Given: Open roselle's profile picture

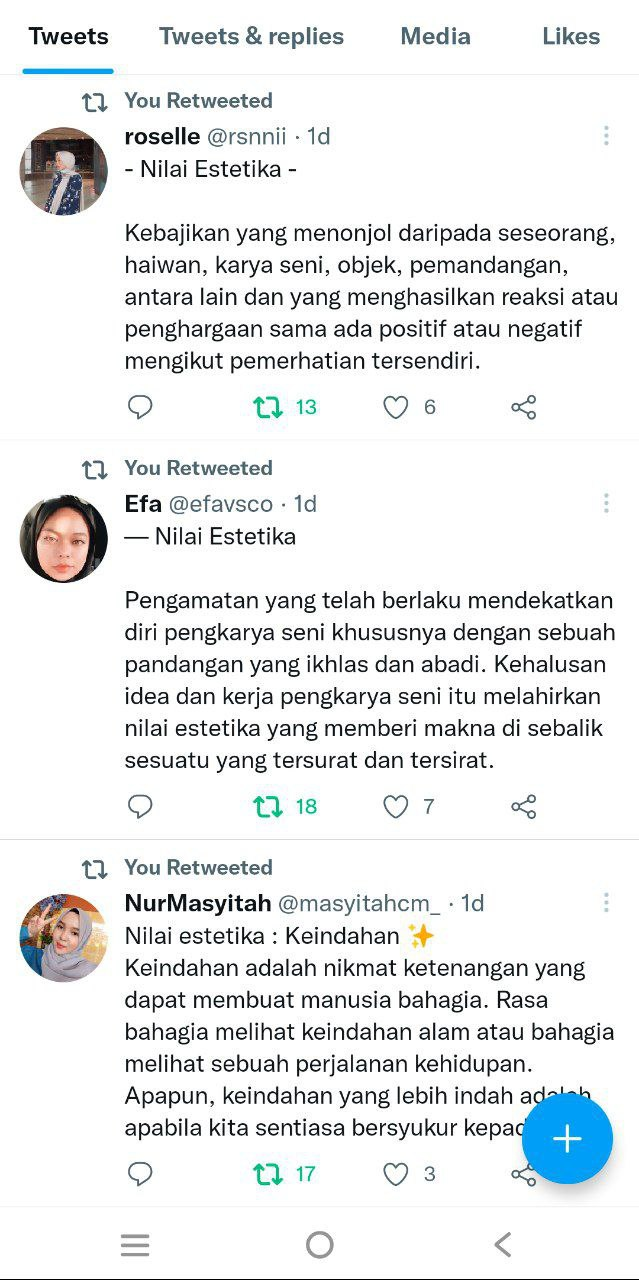Looking at the screenshot, I should [64, 171].
